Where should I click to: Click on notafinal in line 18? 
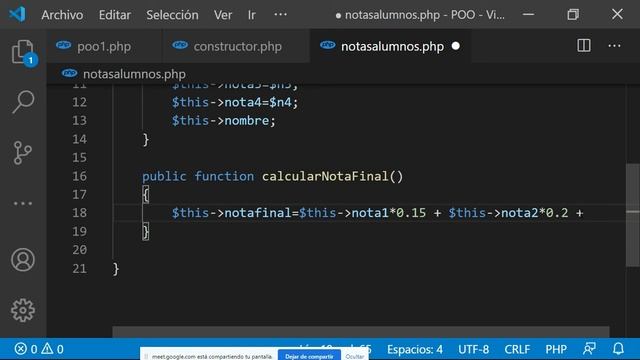point(258,213)
